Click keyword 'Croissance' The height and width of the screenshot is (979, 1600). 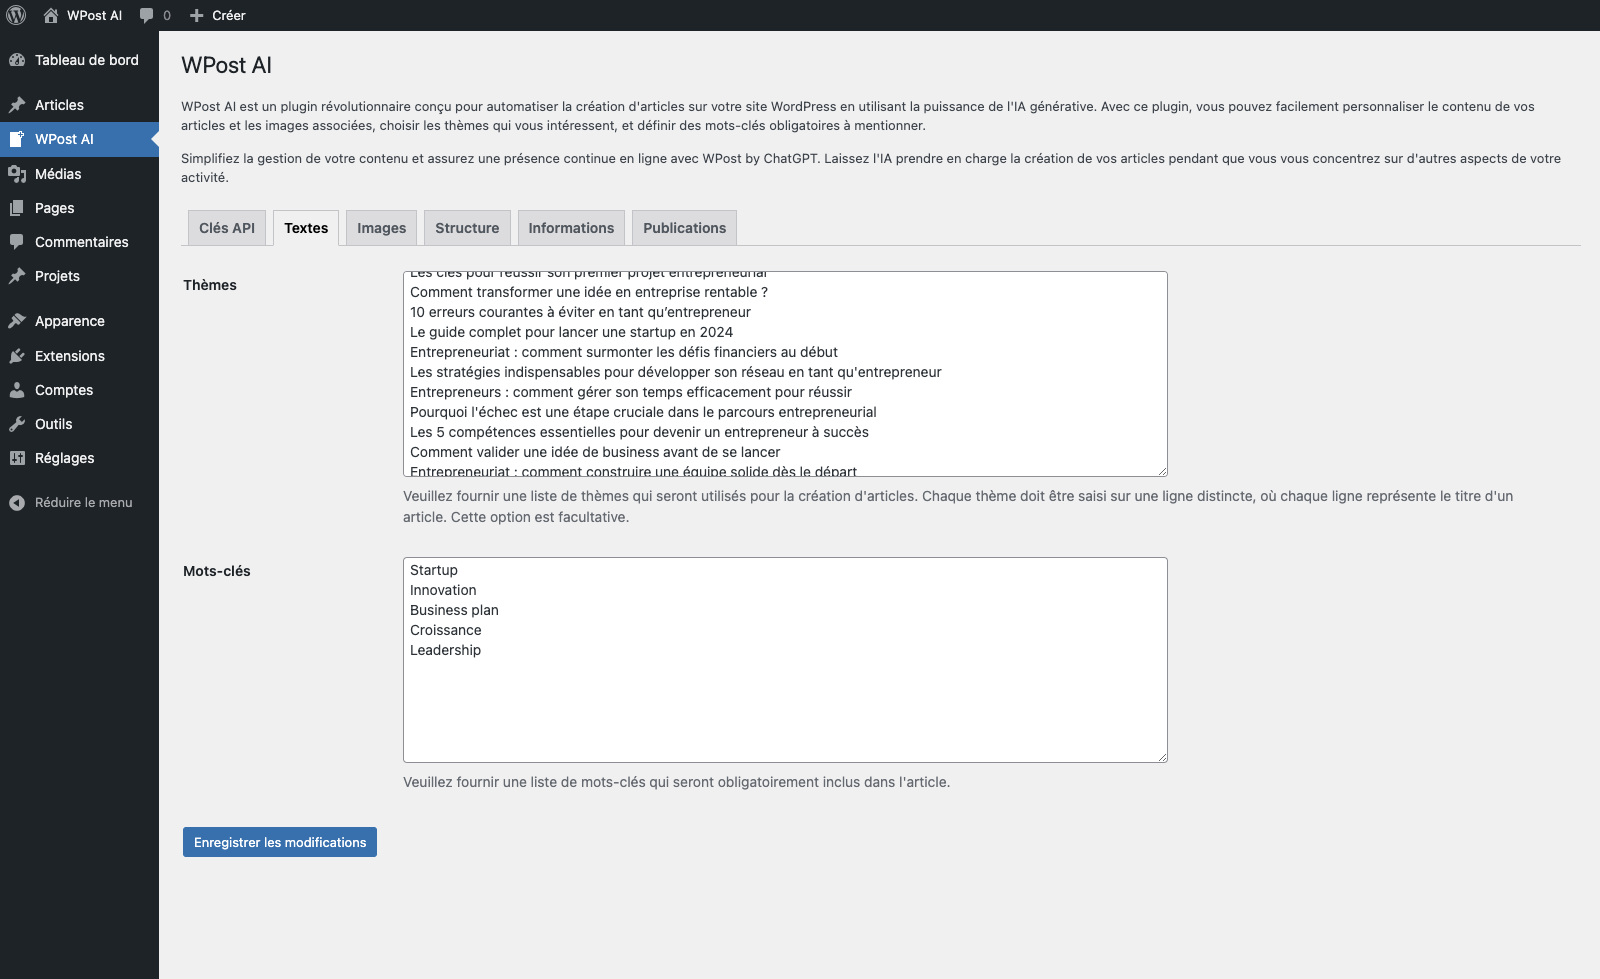pyautogui.click(x=446, y=630)
